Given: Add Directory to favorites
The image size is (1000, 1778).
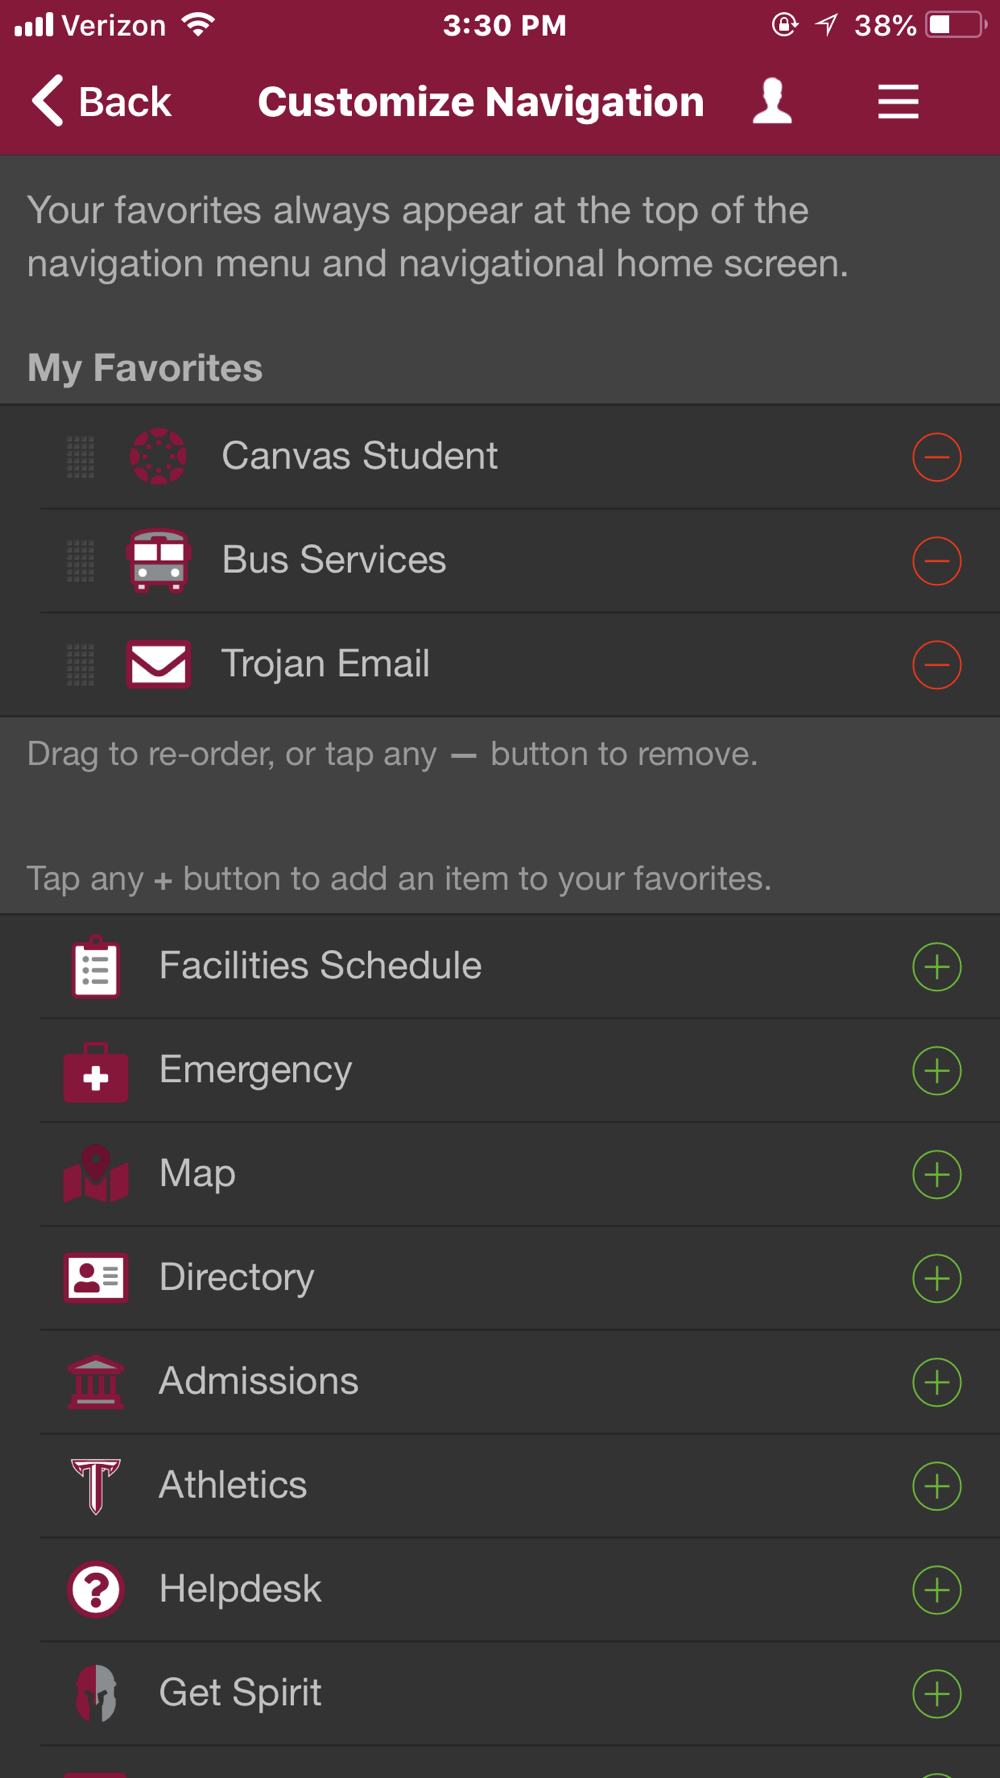Looking at the screenshot, I should click(937, 1279).
